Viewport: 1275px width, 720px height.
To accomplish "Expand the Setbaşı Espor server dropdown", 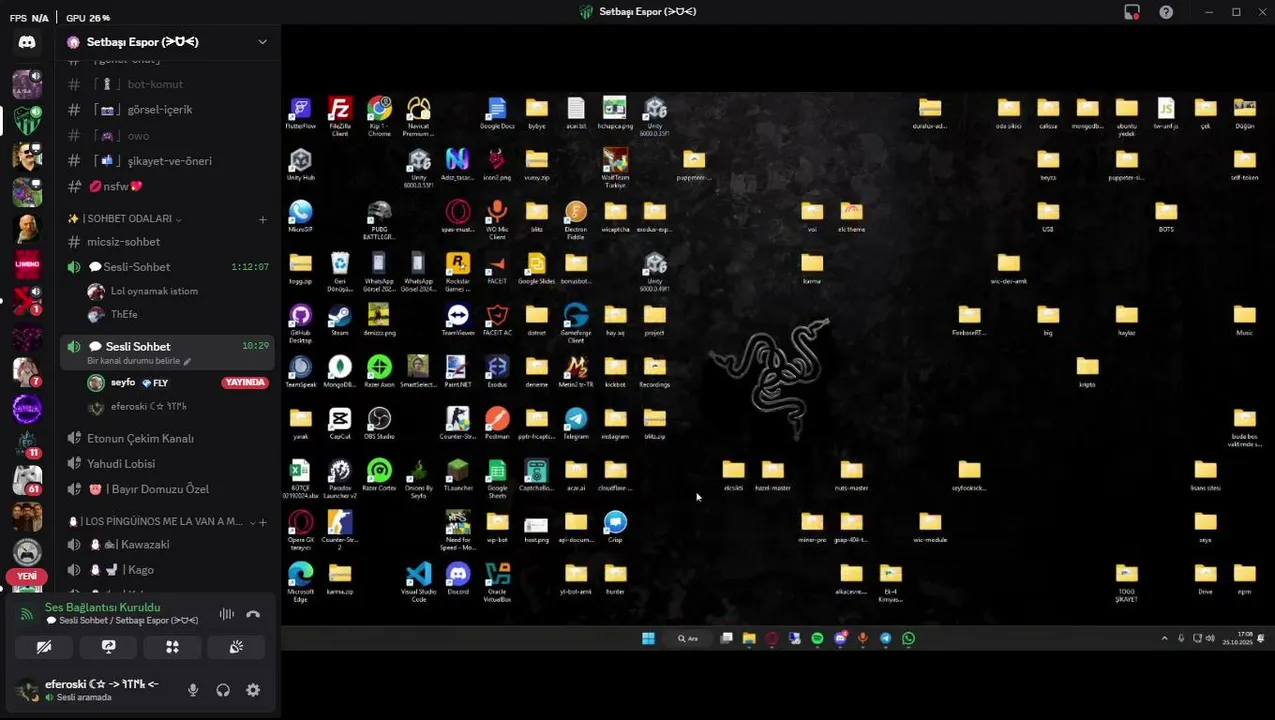I will tap(262, 42).
